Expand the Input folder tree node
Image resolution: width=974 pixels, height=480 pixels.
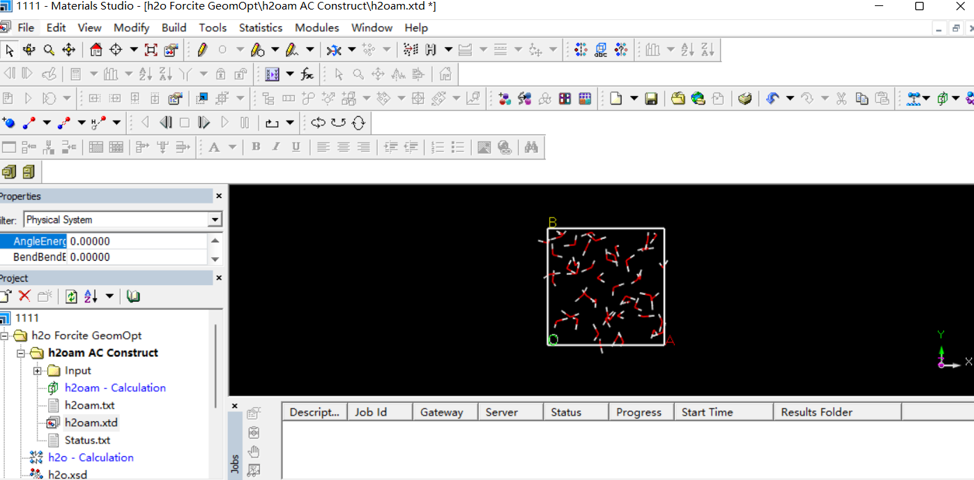37,371
